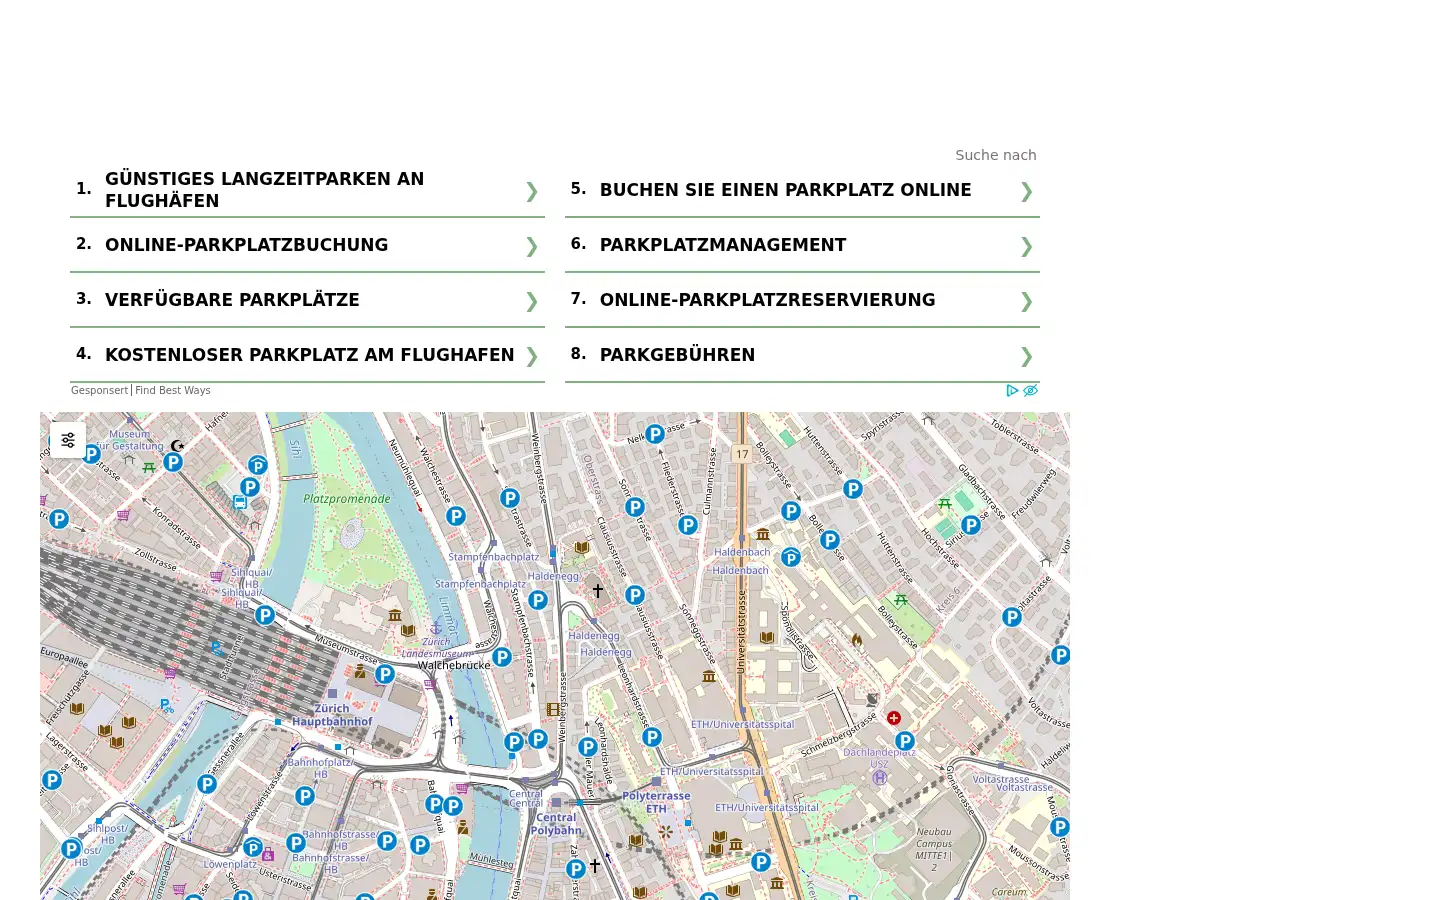Click the mosque crescent icon near Museum für Gestaltung
Image resolution: width=1440 pixels, height=900 pixels.
pos(177,446)
